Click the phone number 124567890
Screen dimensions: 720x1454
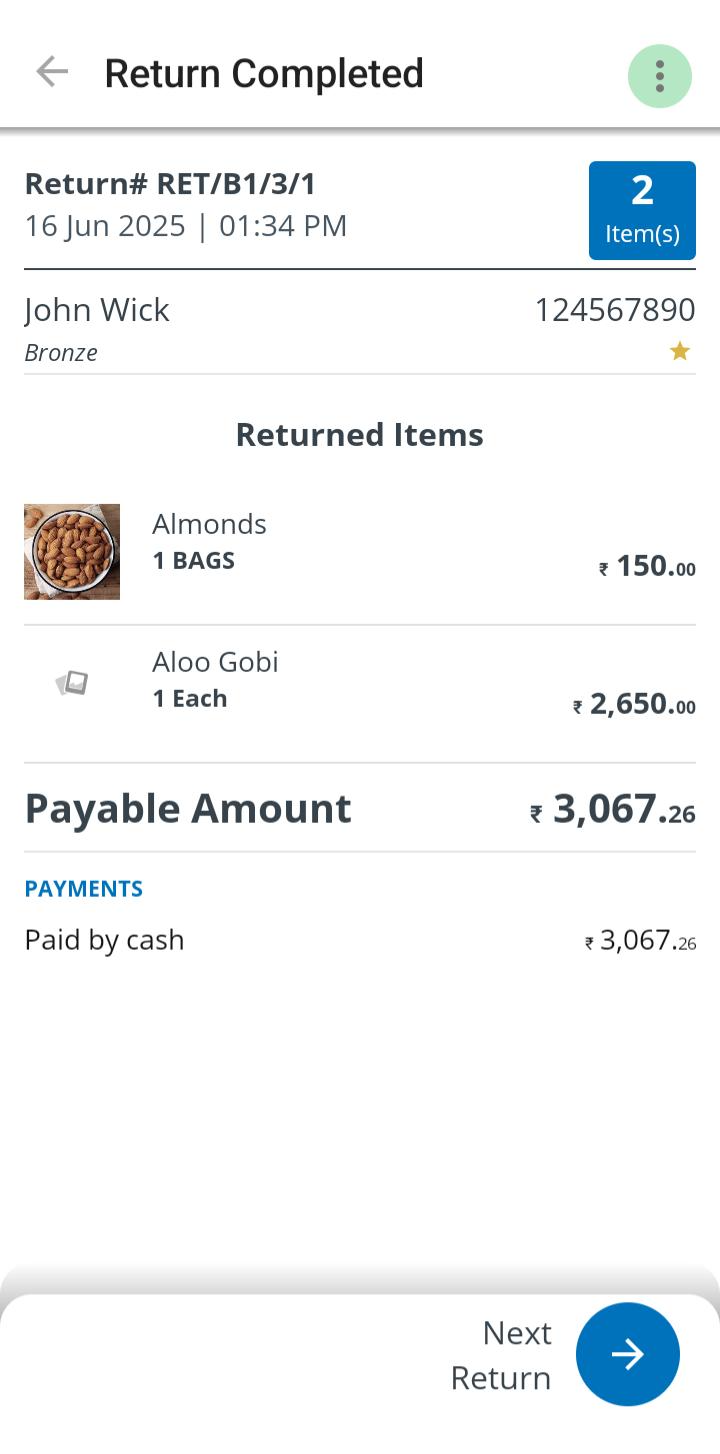(x=615, y=310)
